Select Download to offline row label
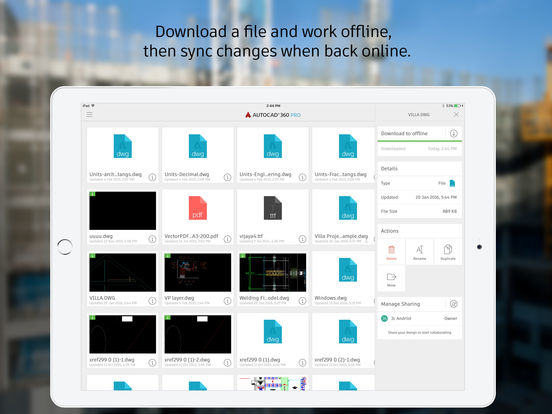 (404, 133)
